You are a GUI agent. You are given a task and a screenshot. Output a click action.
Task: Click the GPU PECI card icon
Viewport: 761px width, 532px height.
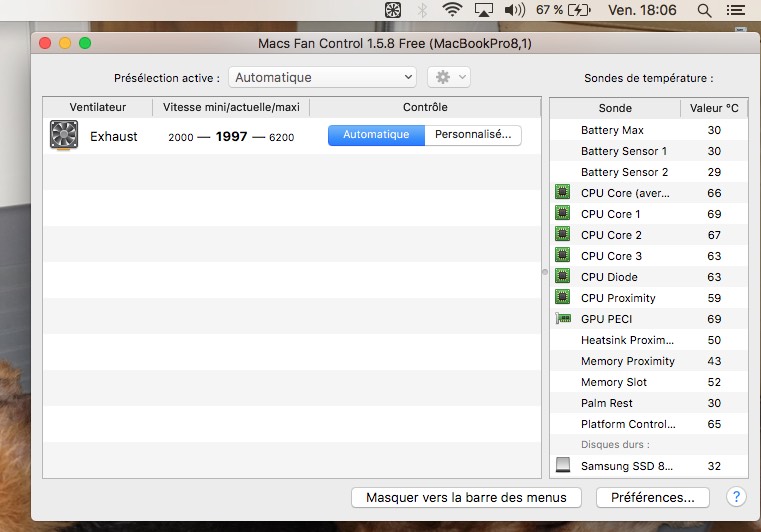(x=563, y=318)
